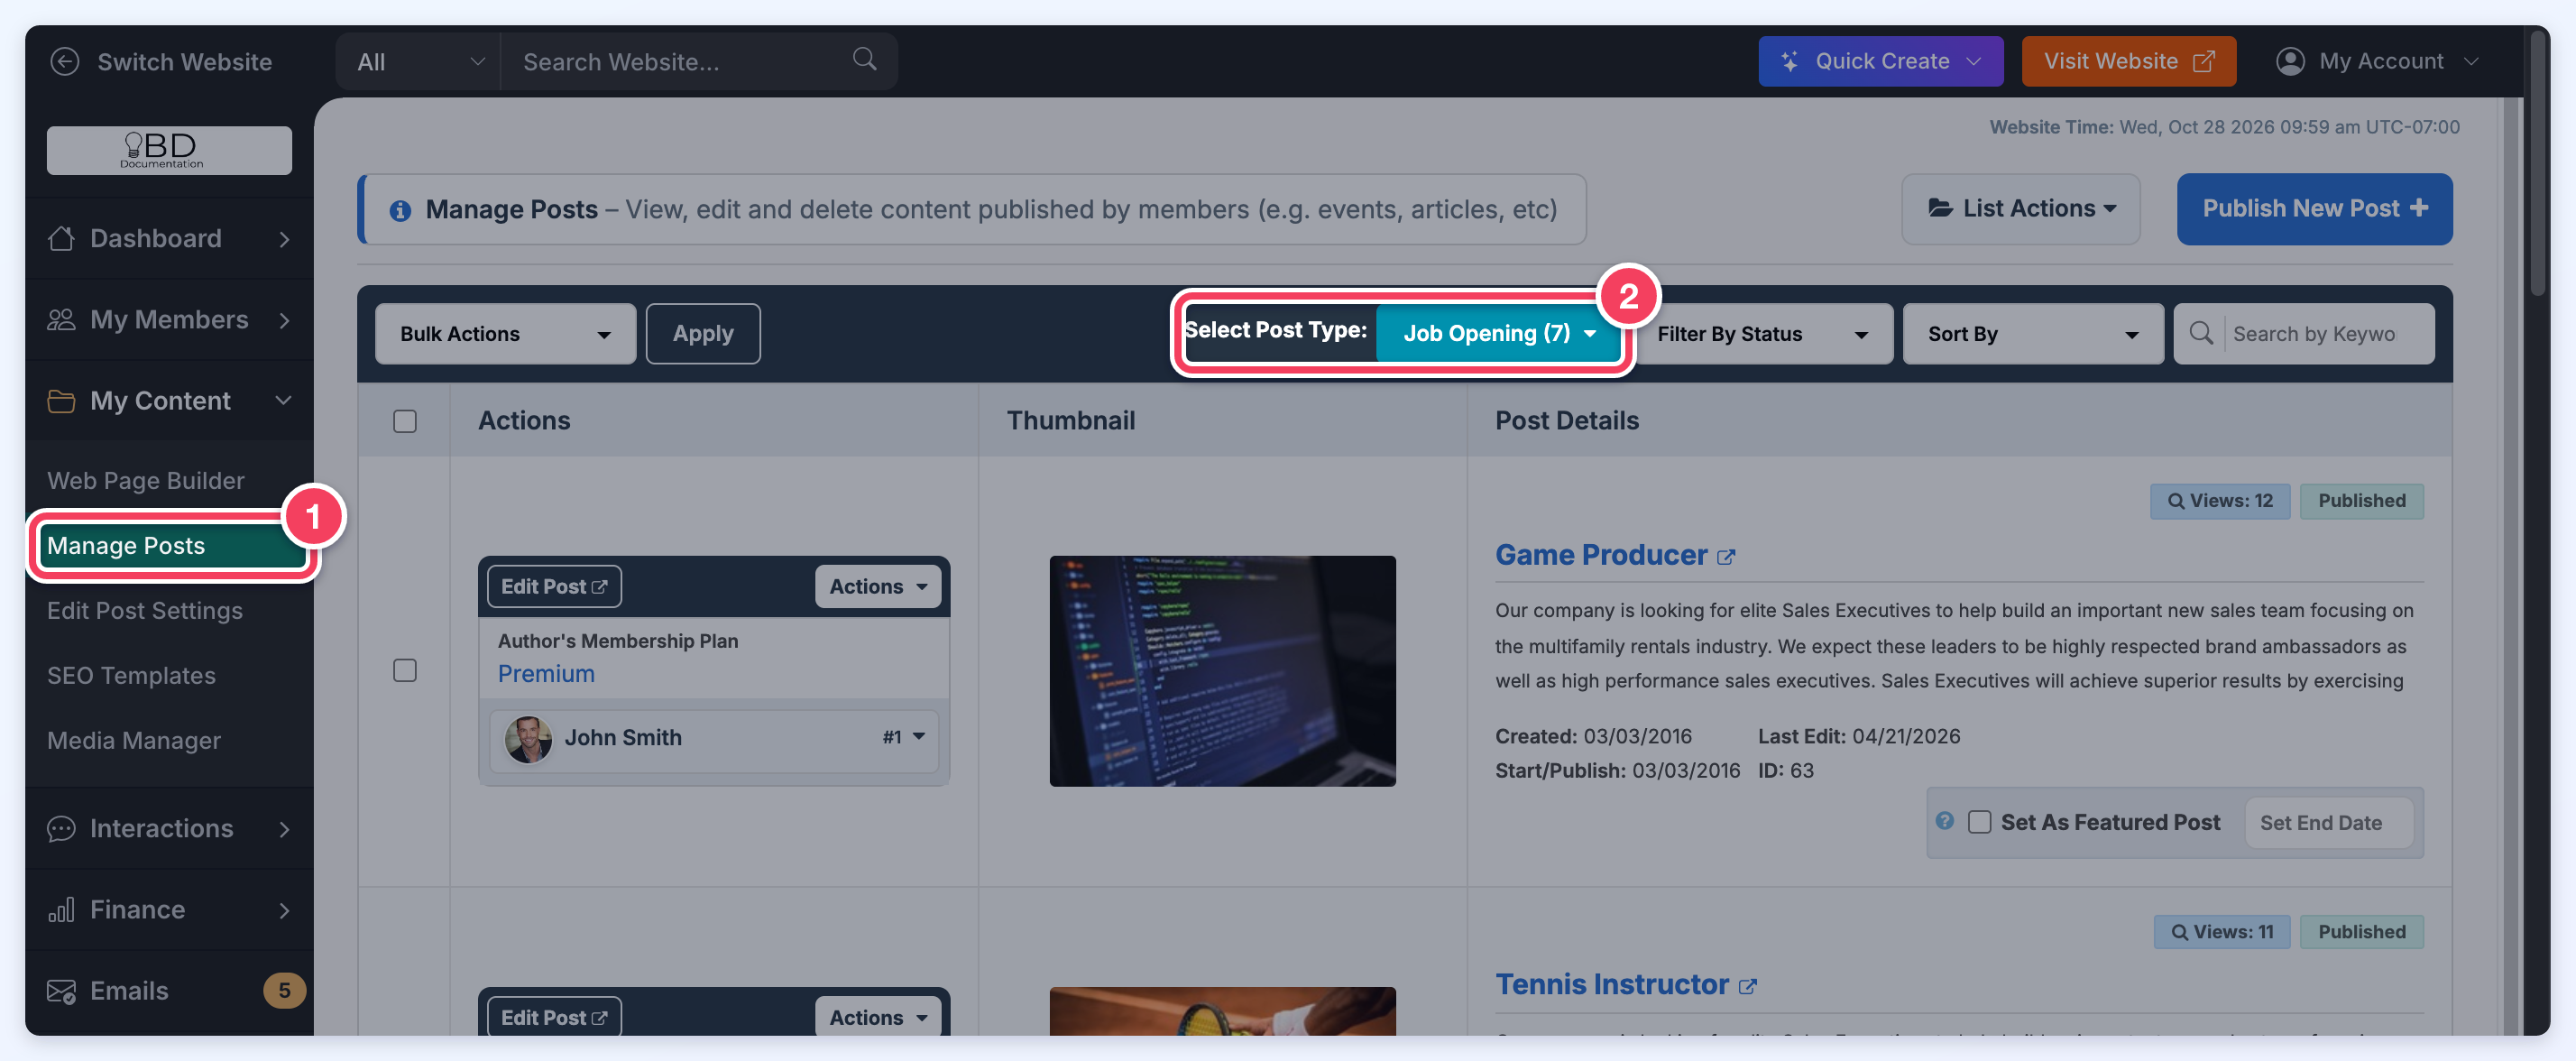Open the Bulk Actions dropdown
The width and height of the screenshot is (2576, 1061).
pos(505,334)
